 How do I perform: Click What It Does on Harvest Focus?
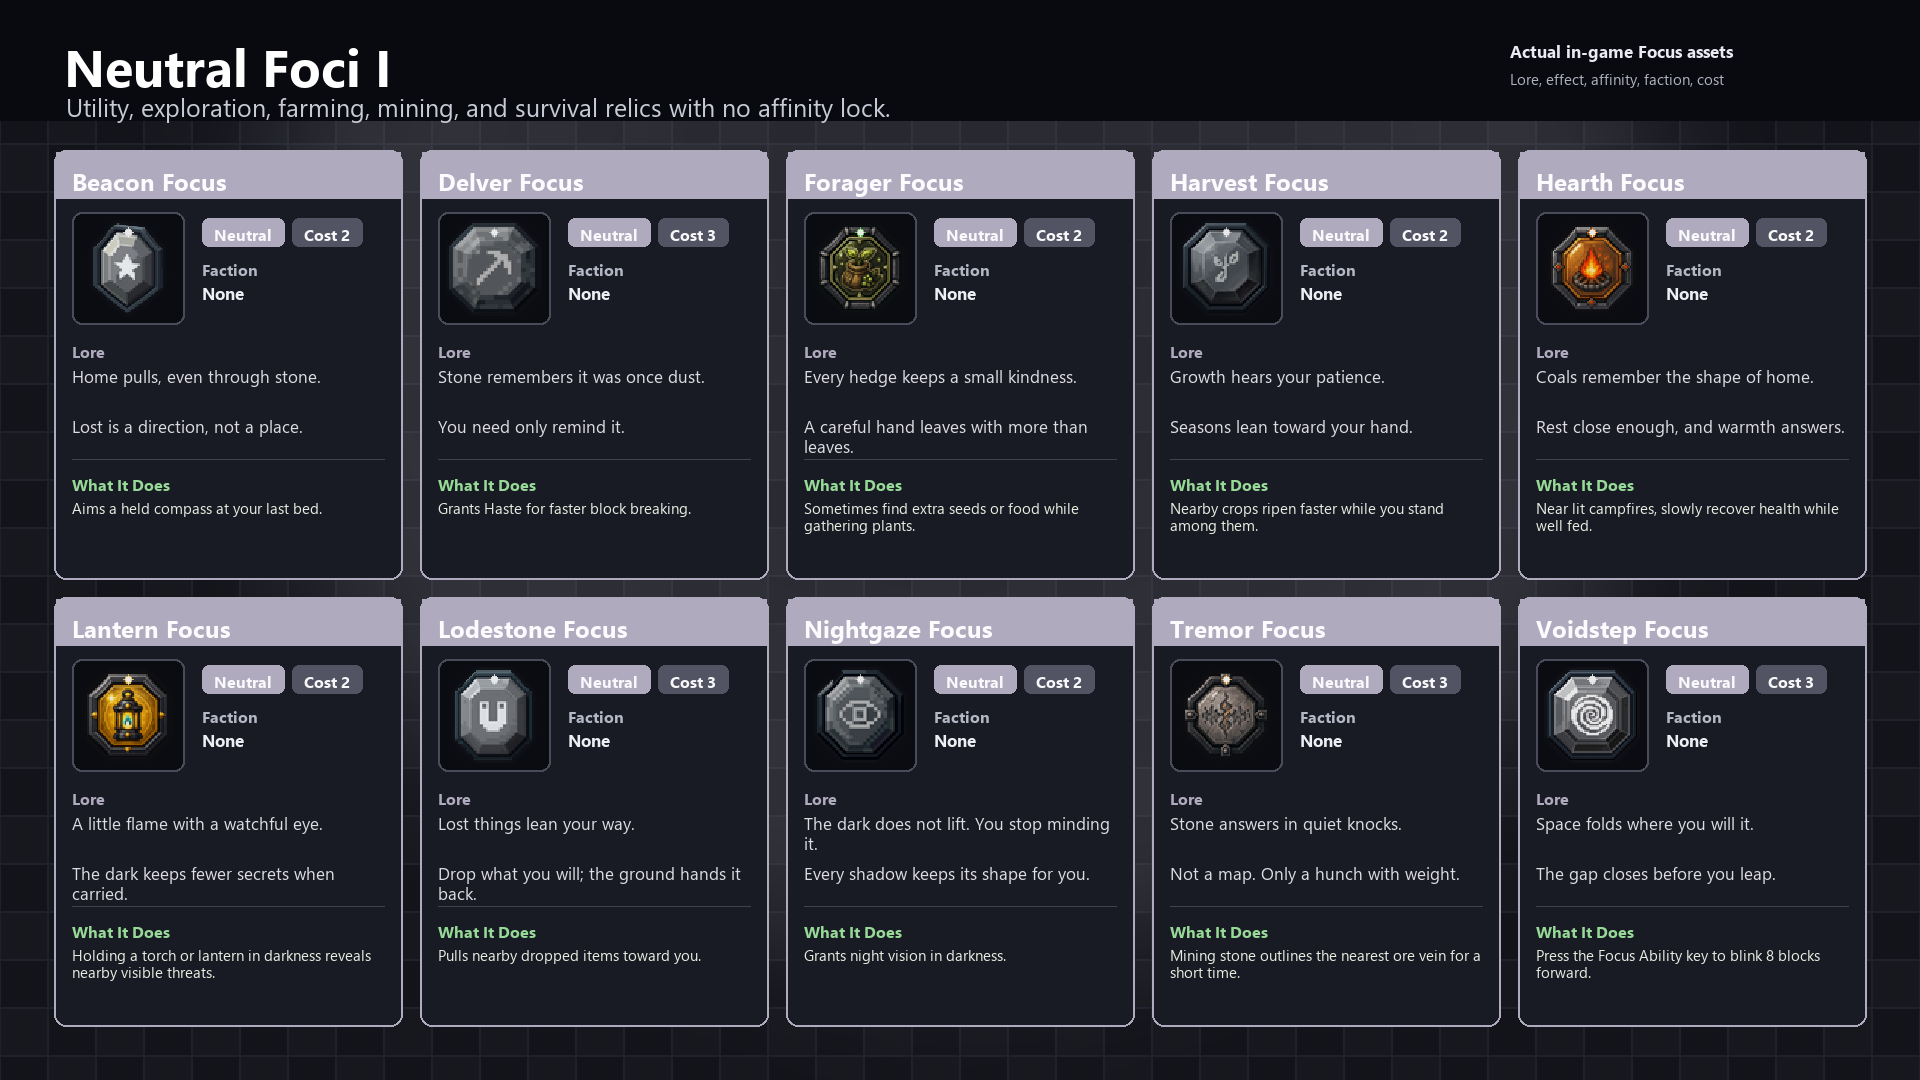pos(1219,485)
